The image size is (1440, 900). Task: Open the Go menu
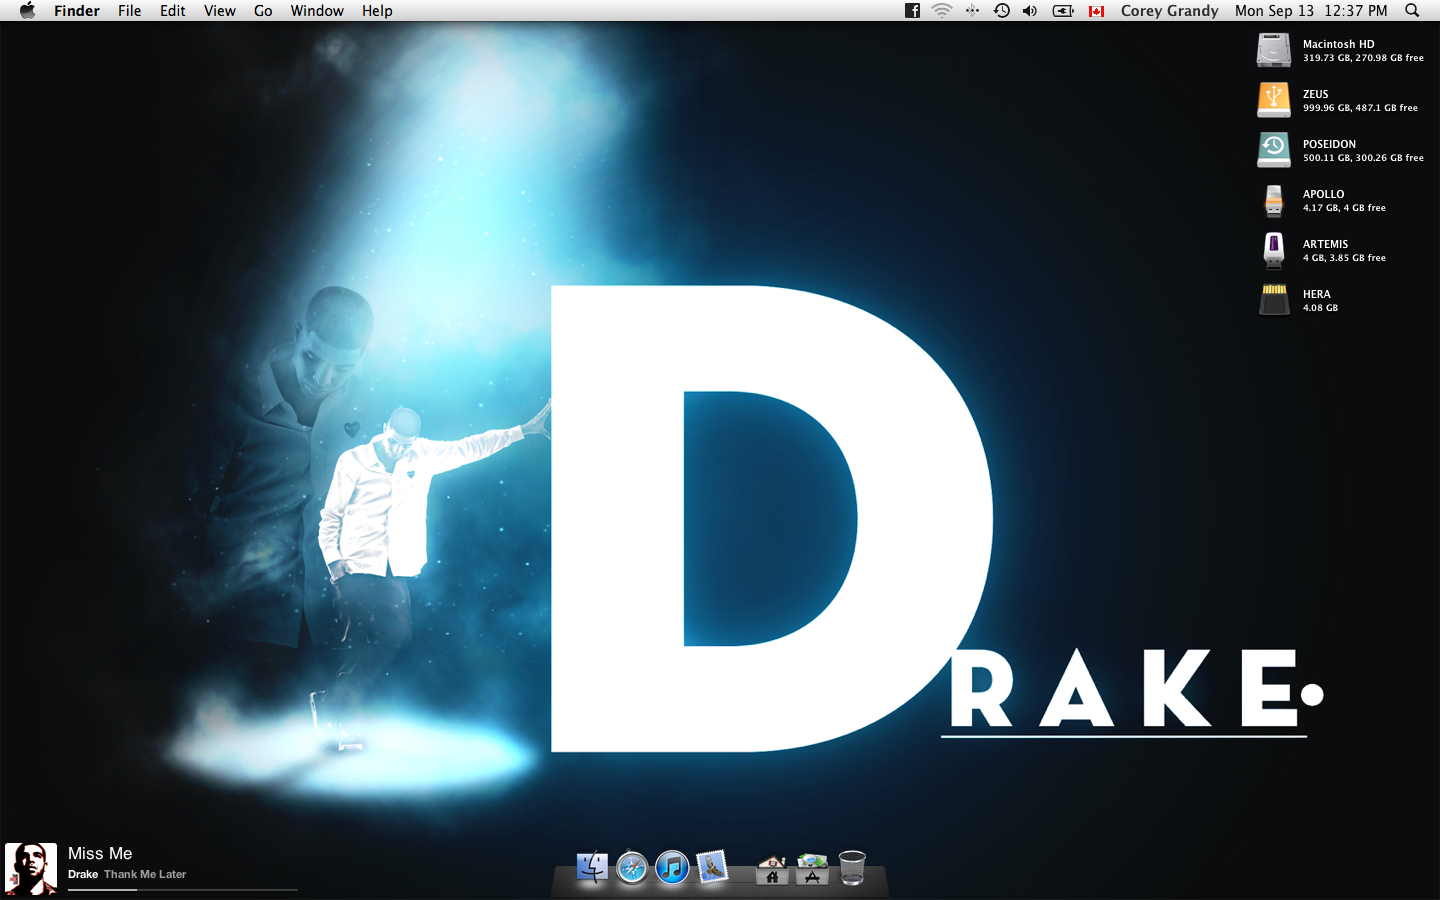263,11
